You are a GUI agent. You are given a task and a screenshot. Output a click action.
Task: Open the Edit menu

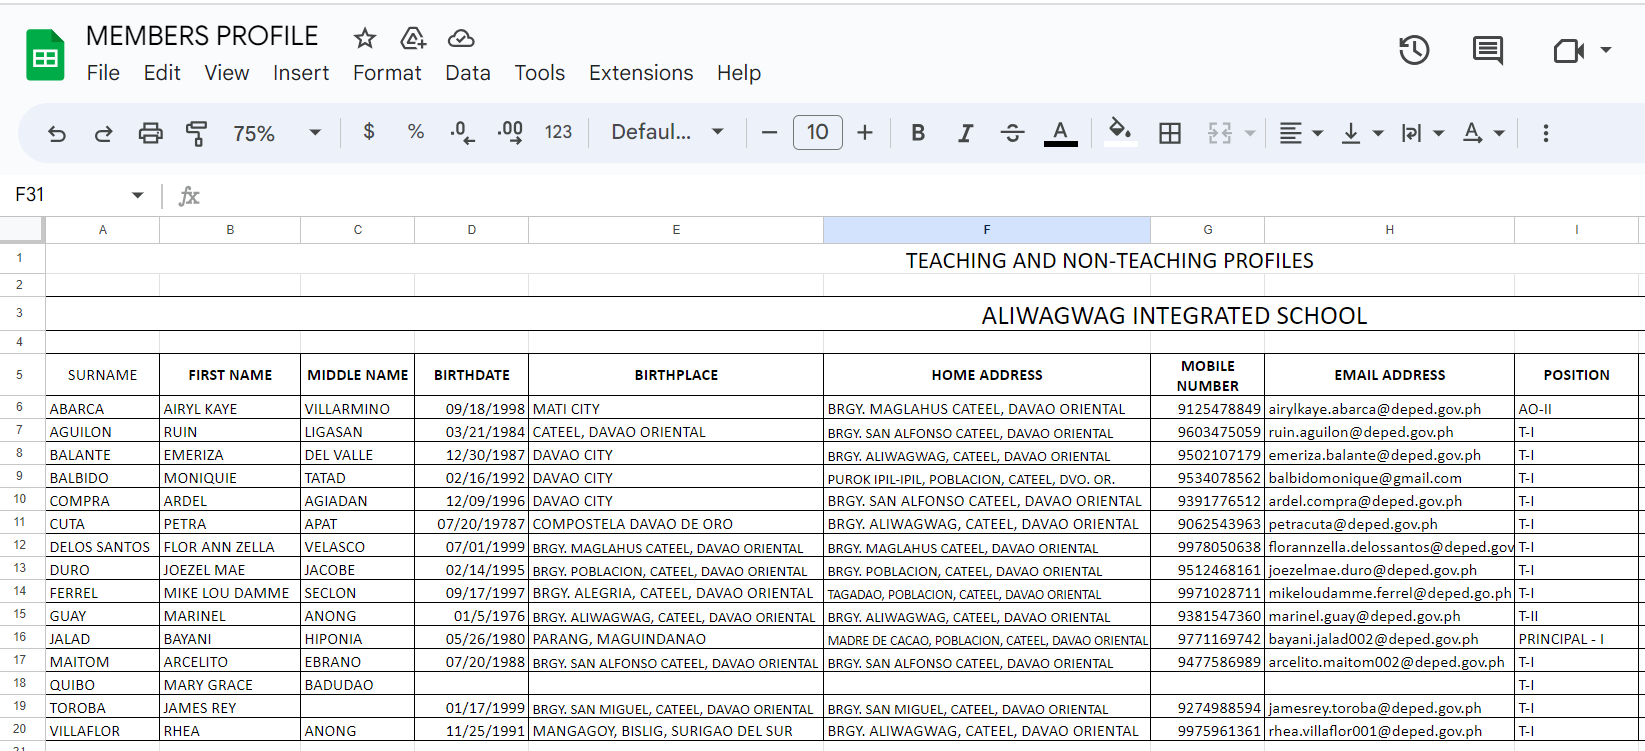coord(162,73)
